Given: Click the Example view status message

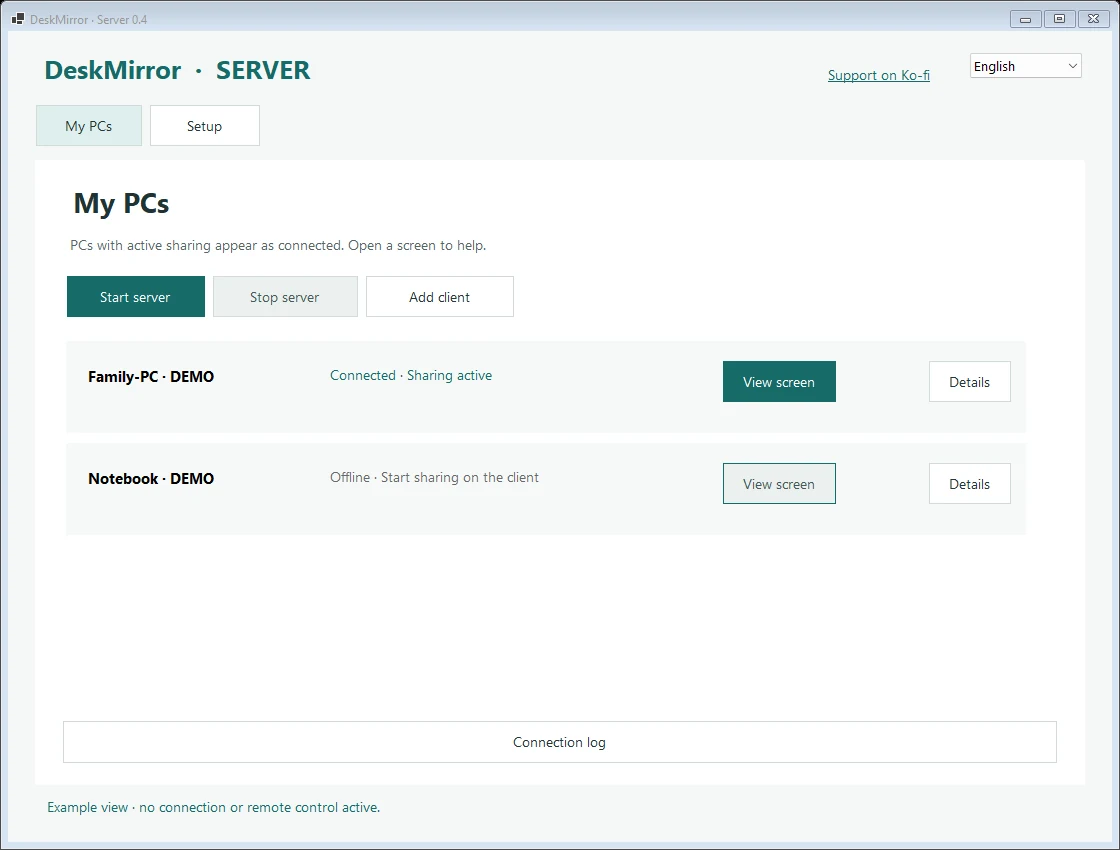Looking at the screenshot, I should click(214, 807).
